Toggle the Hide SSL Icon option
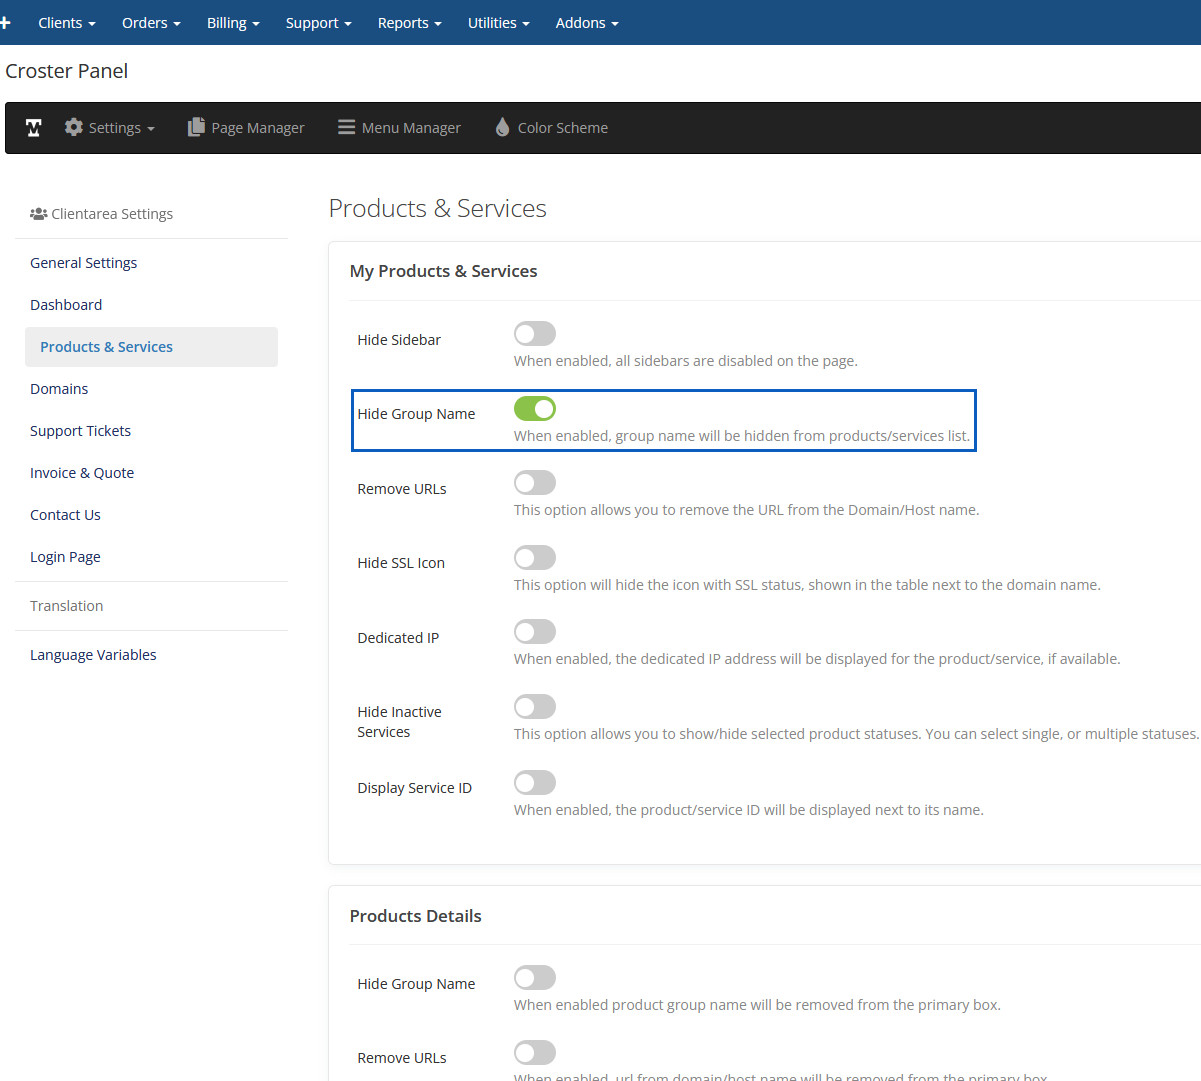The height and width of the screenshot is (1081, 1201). (x=535, y=558)
